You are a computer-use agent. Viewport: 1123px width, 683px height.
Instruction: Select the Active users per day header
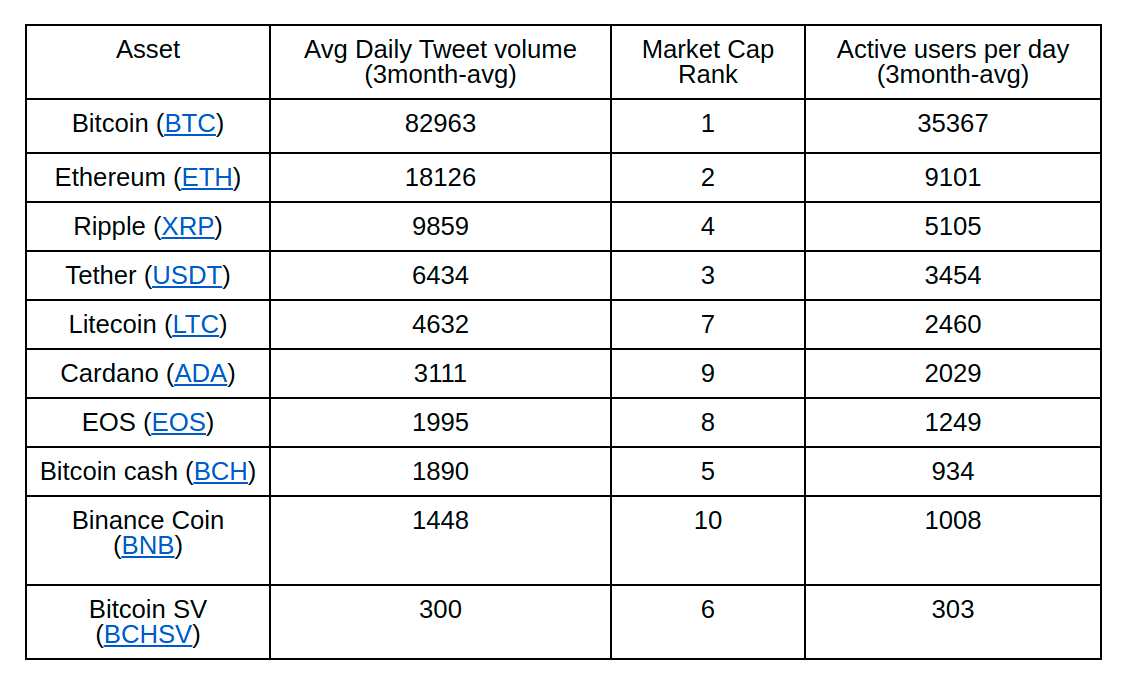[x=952, y=62]
